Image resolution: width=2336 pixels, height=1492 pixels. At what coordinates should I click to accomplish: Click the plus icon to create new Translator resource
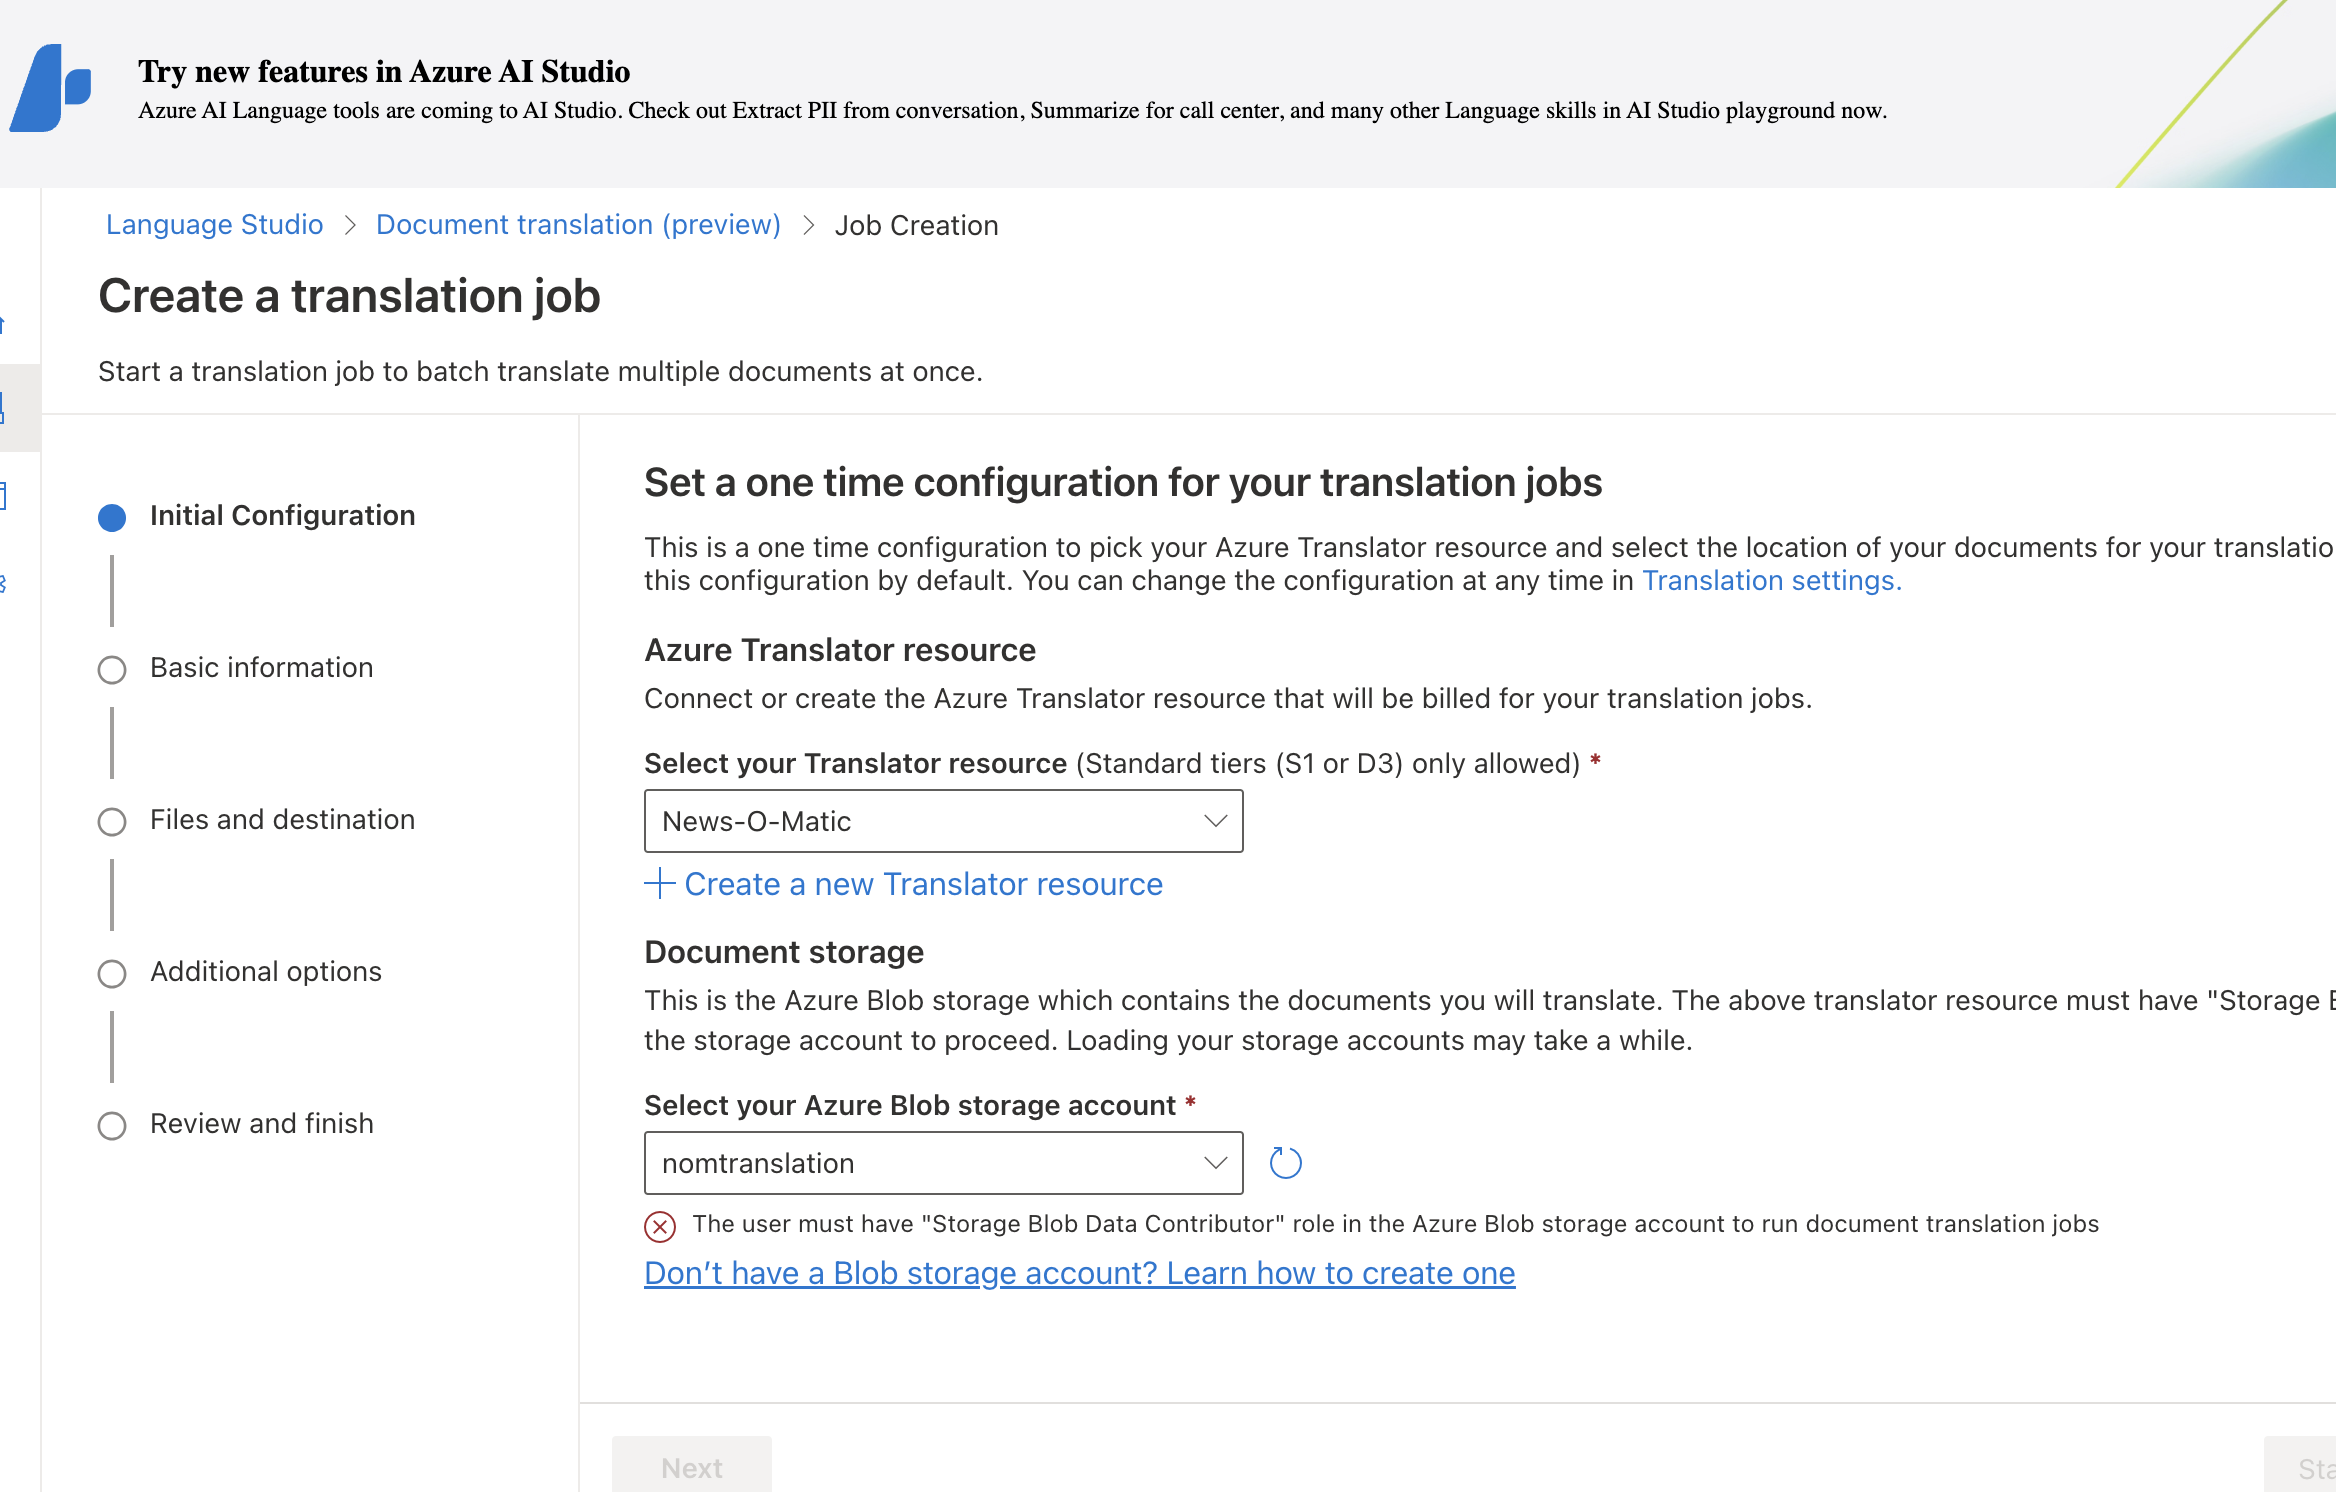(x=661, y=882)
